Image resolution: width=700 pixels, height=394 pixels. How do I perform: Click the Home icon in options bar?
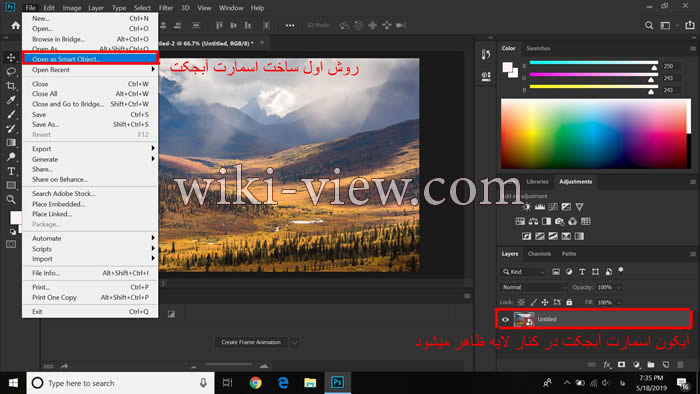pyautogui.click(x=16, y=25)
